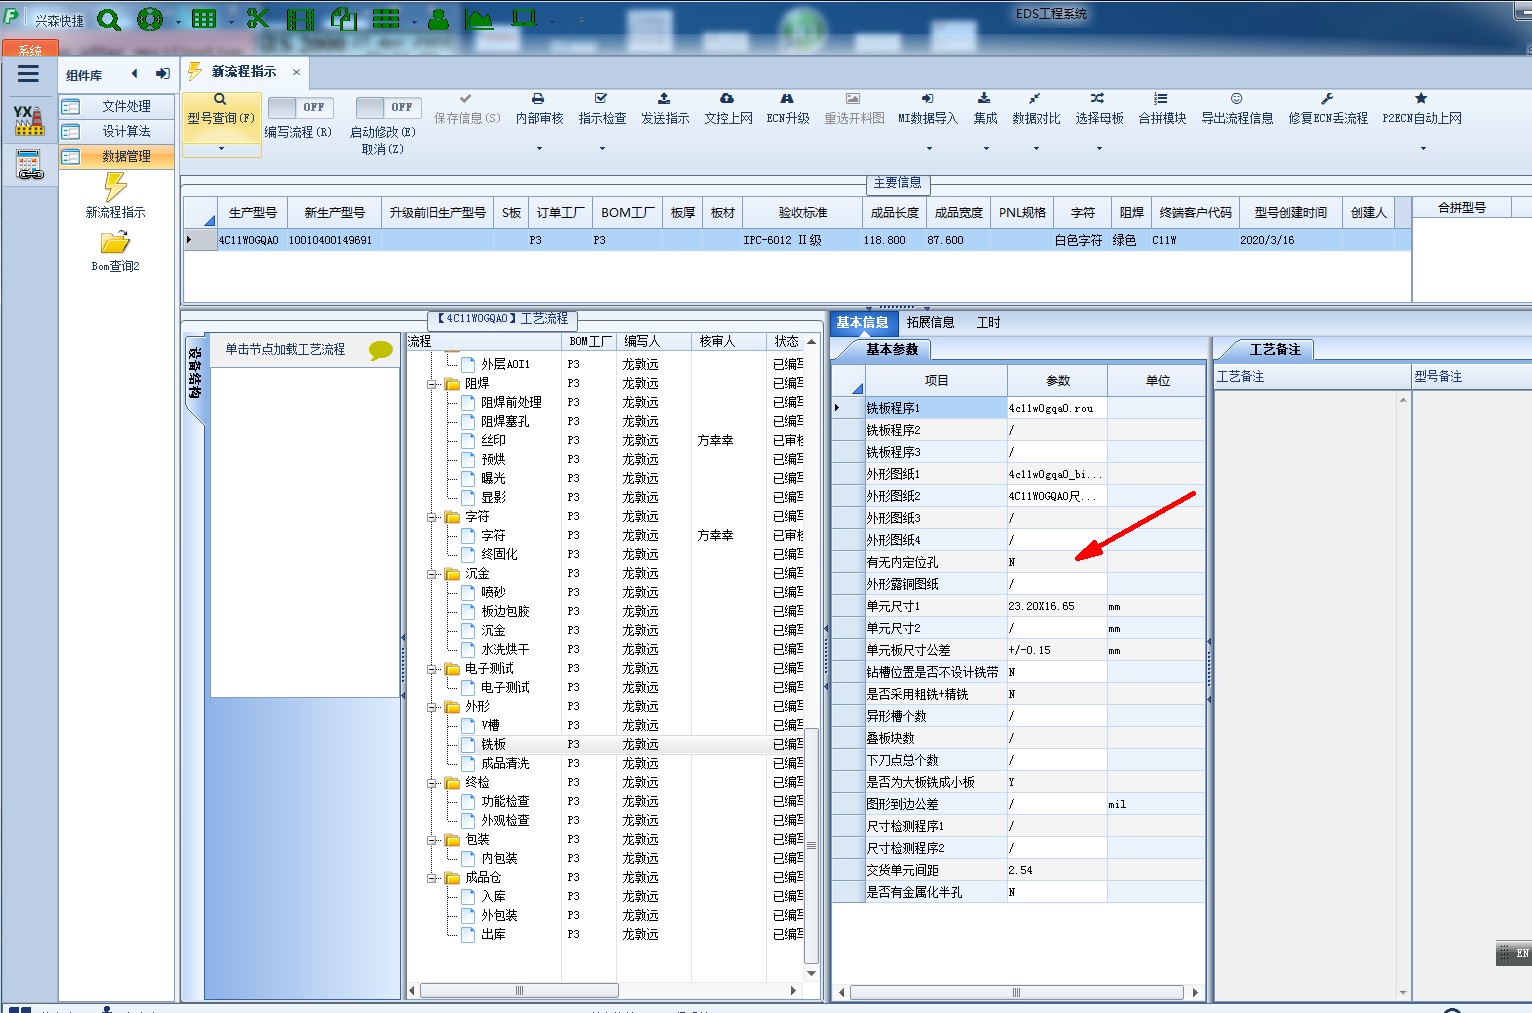Image resolution: width=1532 pixels, height=1013 pixels.
Task: Open the Bom查询2 folder shortcut
Action: pos(115,252)
